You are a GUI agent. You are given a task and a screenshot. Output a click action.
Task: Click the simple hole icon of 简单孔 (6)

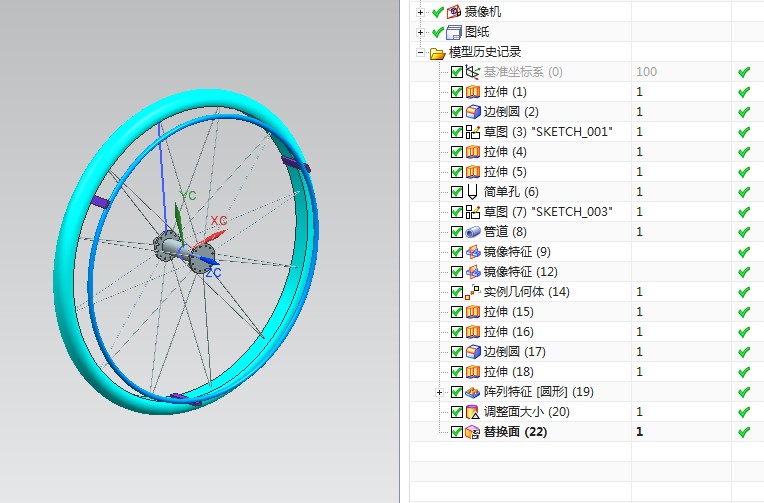click(472, 192)
